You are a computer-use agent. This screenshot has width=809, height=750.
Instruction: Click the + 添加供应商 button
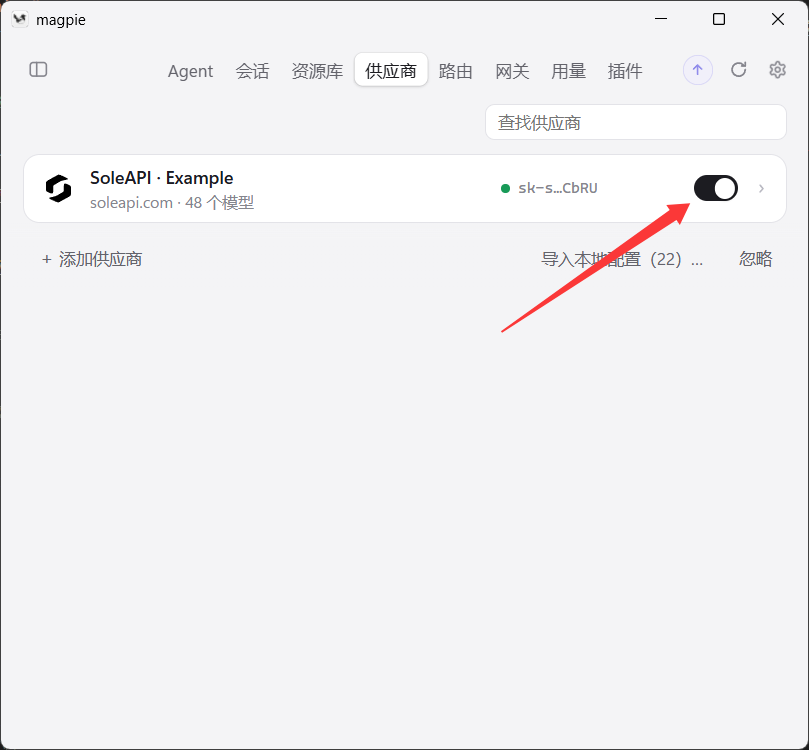(92, 259)
